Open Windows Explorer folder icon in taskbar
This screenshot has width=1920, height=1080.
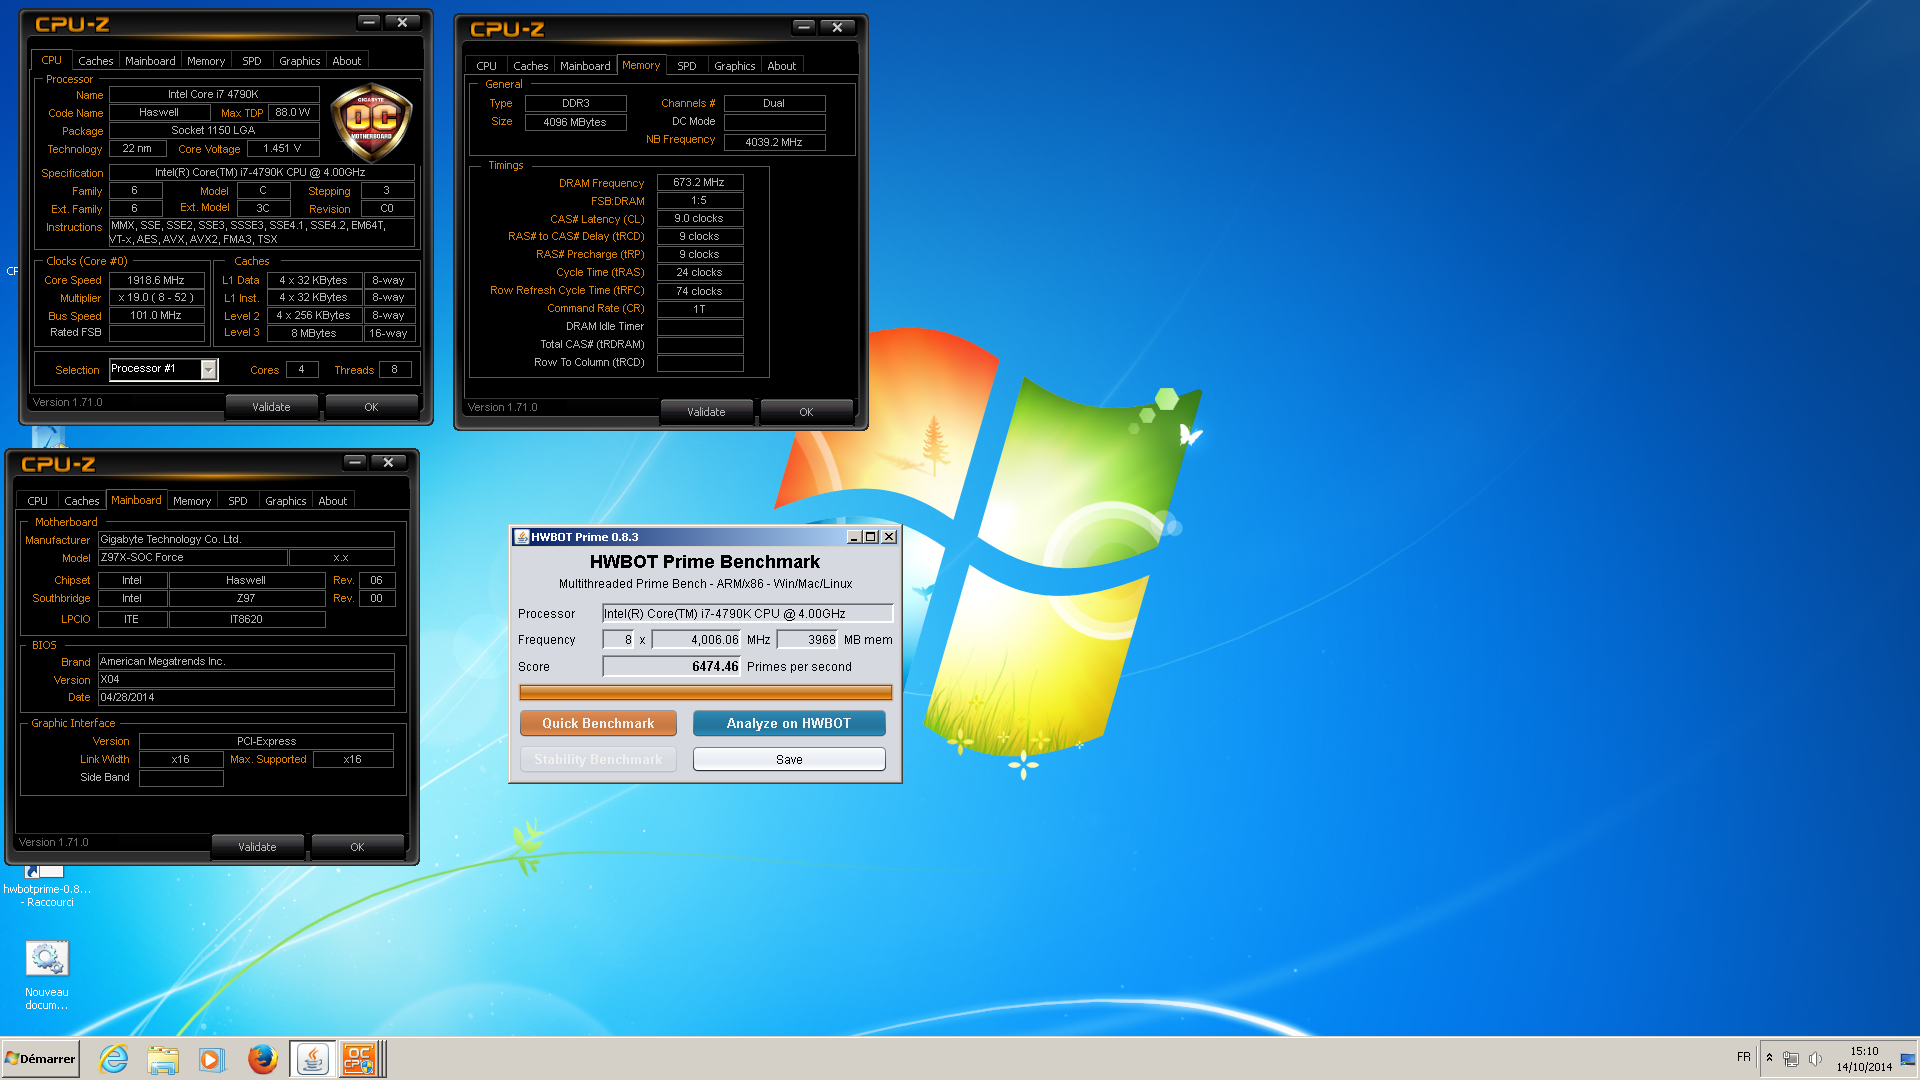tap(162, 1058)
